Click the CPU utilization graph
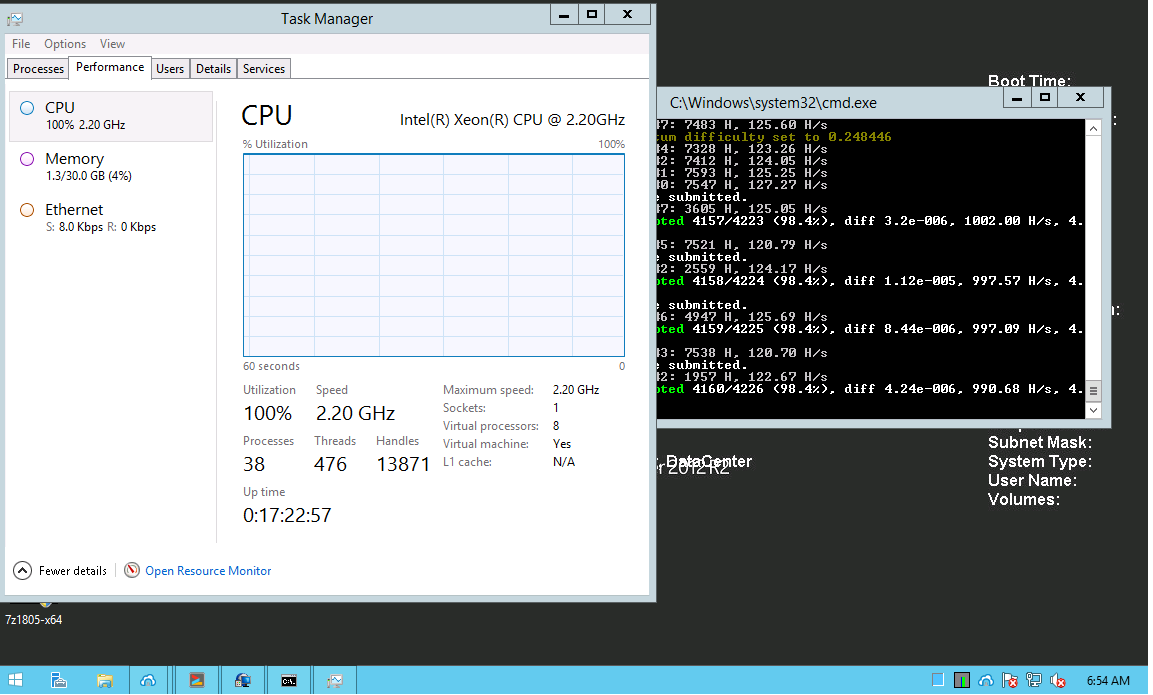This screenshot has width=1153, height=695. click(x=434, y=255)
